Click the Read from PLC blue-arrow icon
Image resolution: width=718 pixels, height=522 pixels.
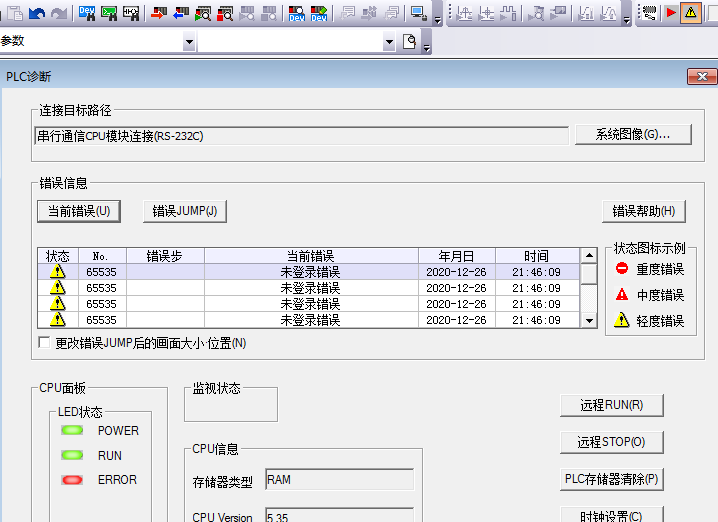[x=180, y=13]
